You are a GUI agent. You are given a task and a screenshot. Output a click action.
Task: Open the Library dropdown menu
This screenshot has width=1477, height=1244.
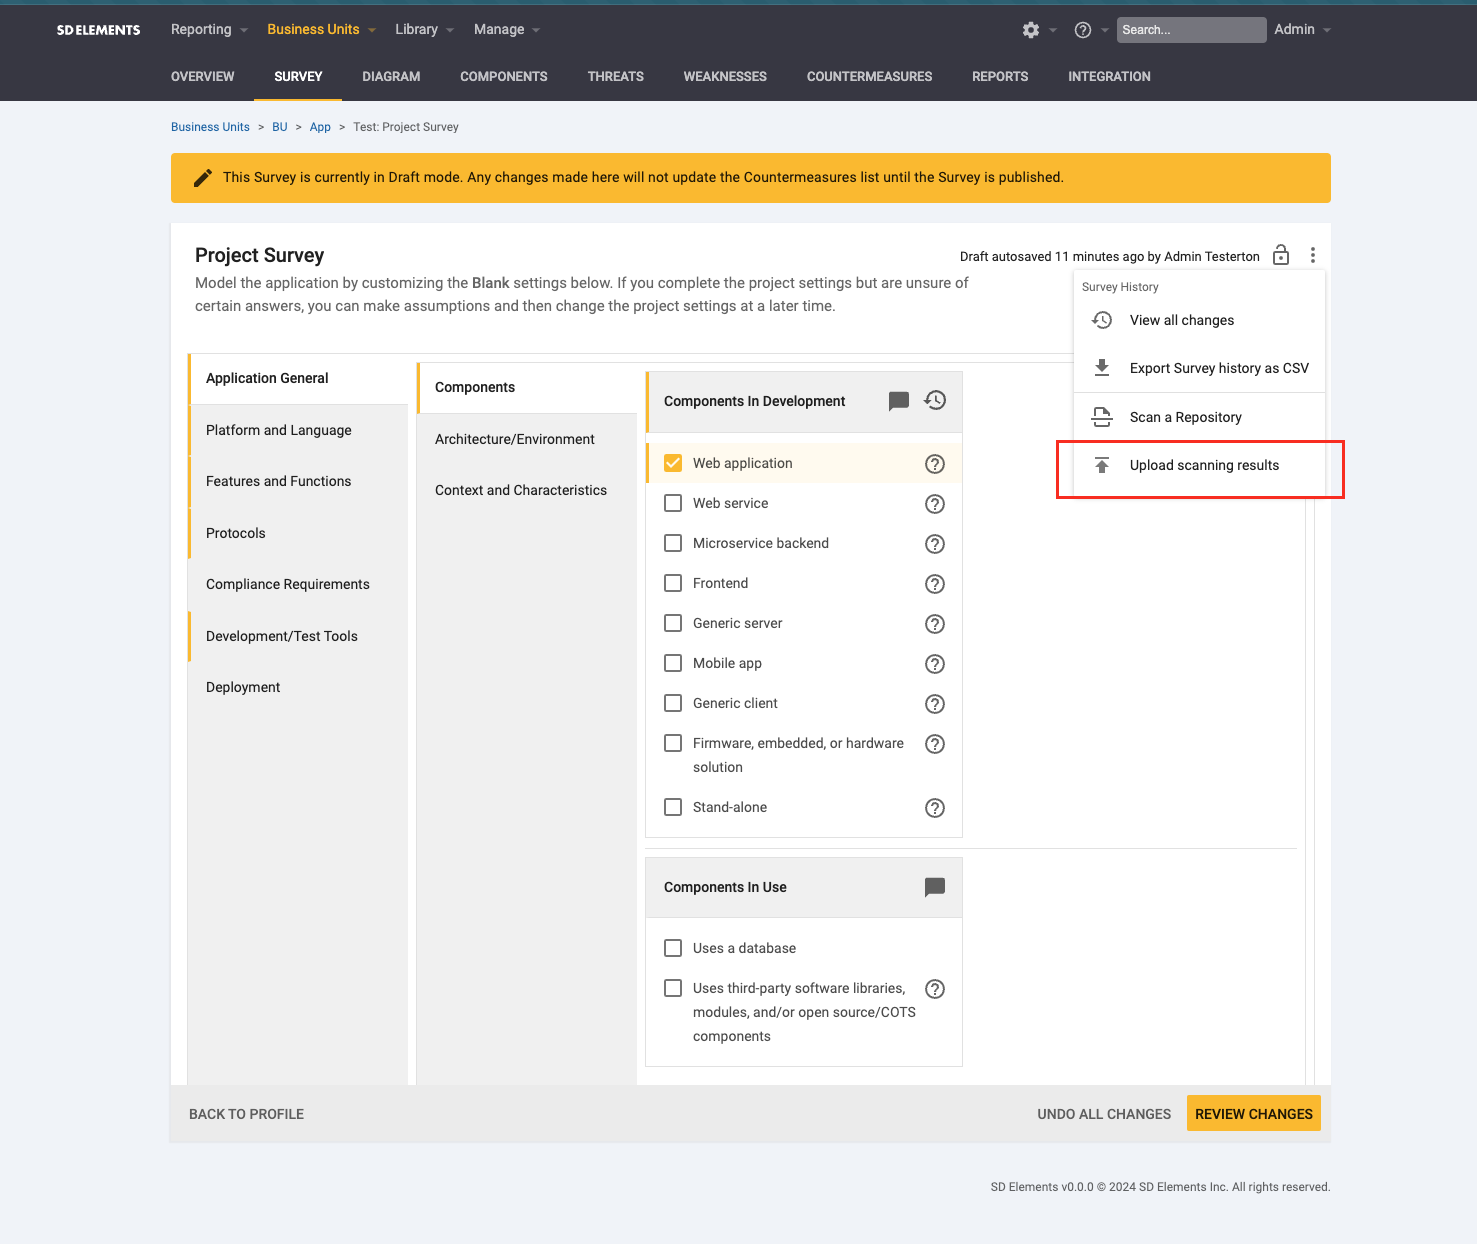coord(417,29)
